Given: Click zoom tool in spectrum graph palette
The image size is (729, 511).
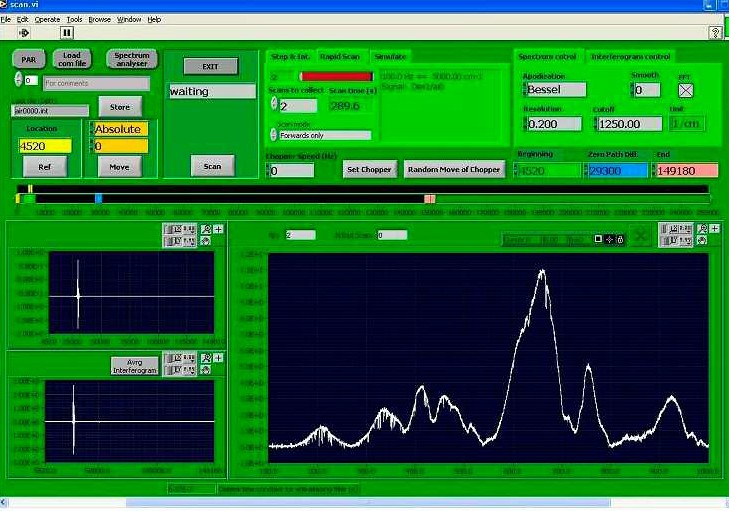Looking at the screenshot, I should click(702, 229).
